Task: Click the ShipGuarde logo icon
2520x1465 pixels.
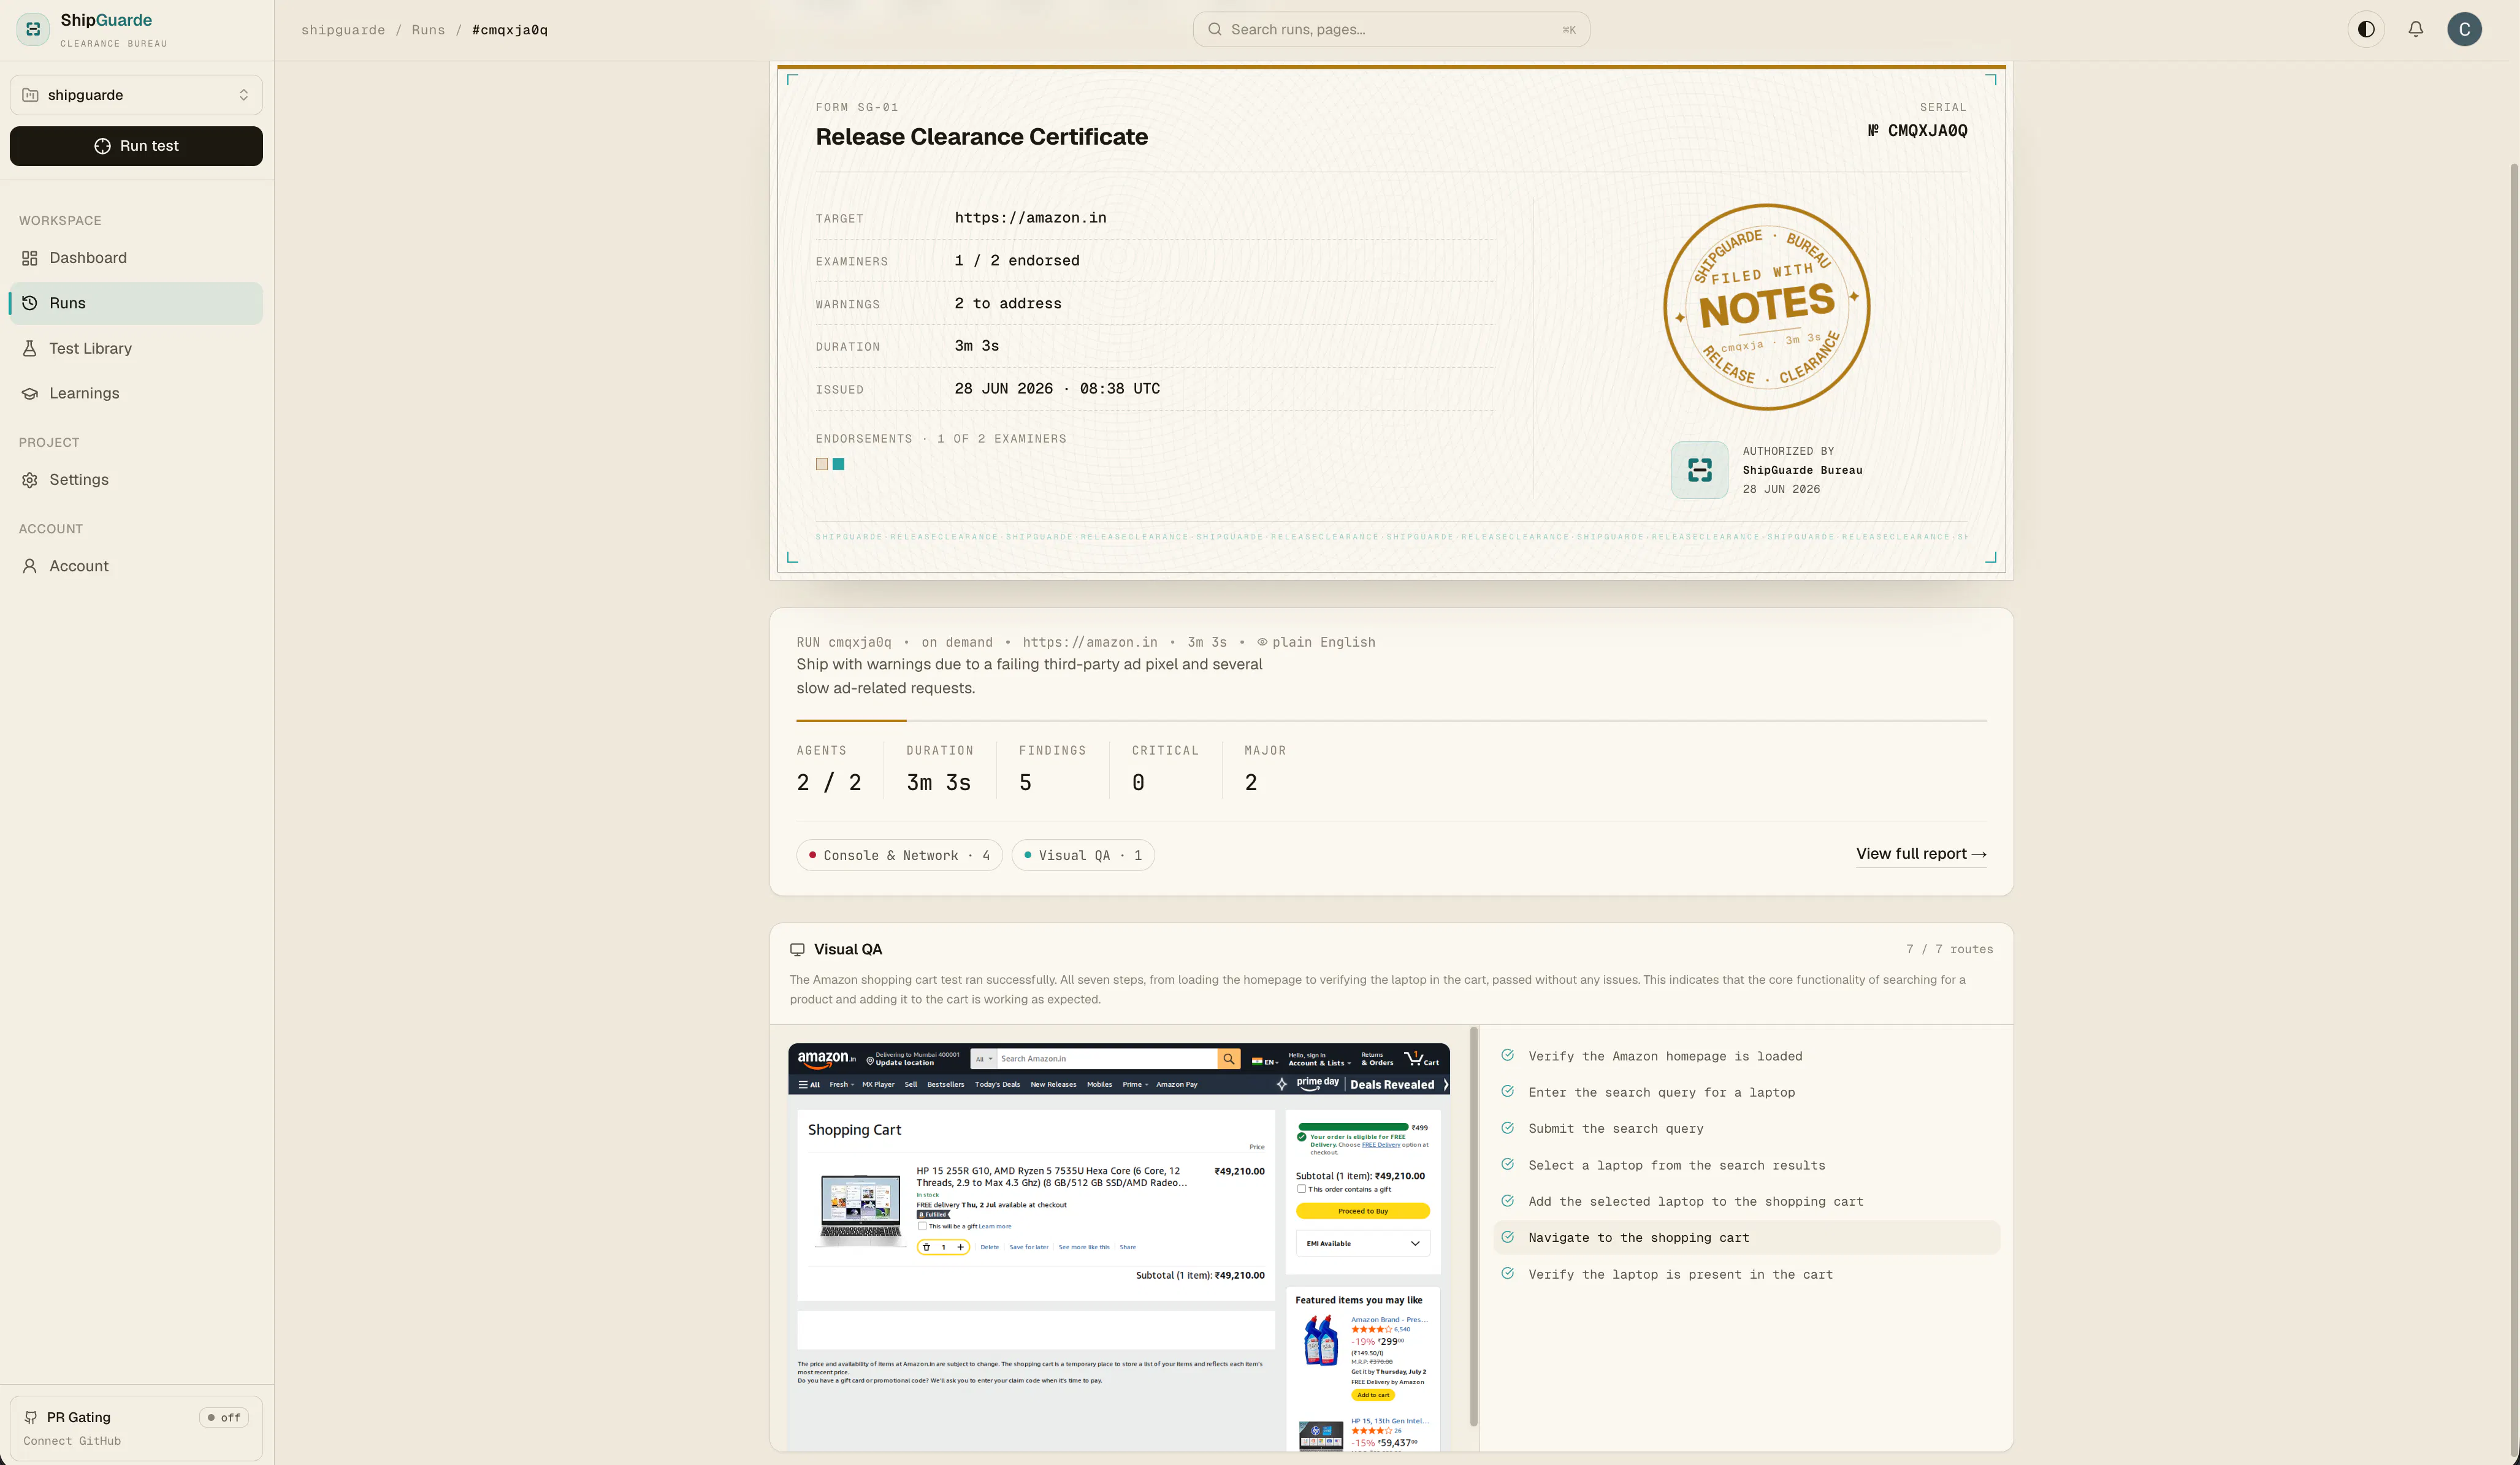Action: click(33, 29)
